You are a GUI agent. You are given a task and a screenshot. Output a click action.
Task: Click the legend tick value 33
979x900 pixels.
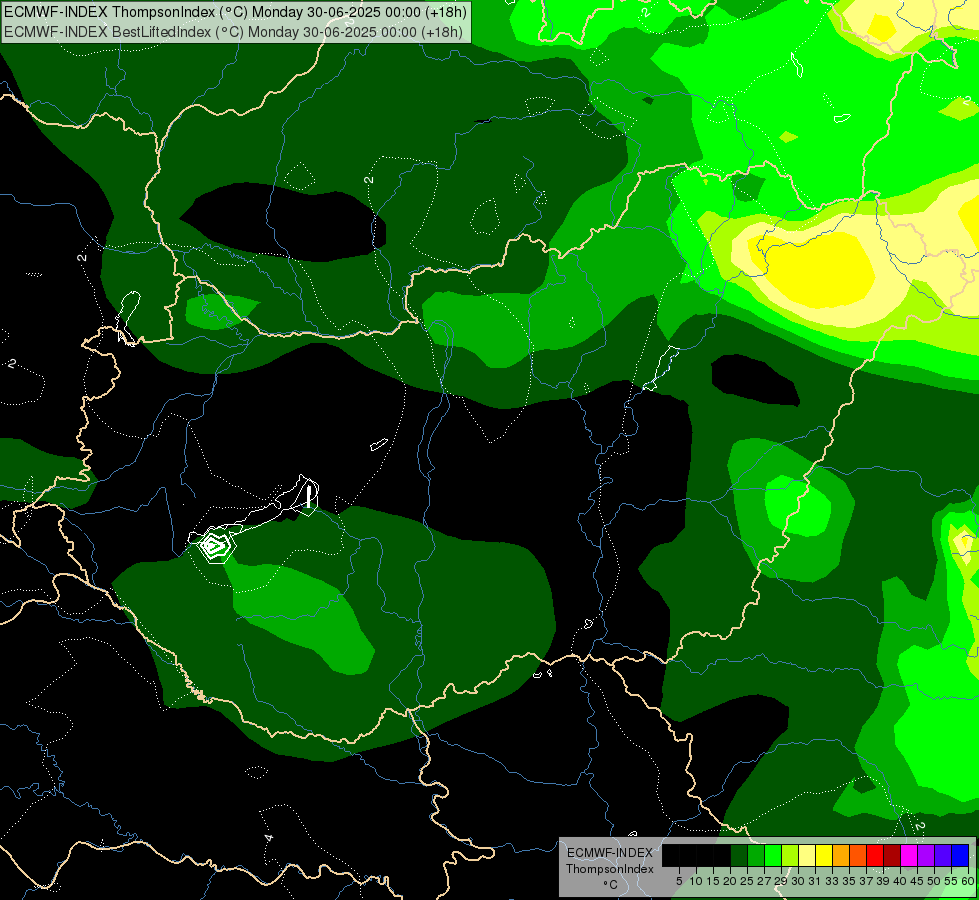832,881
